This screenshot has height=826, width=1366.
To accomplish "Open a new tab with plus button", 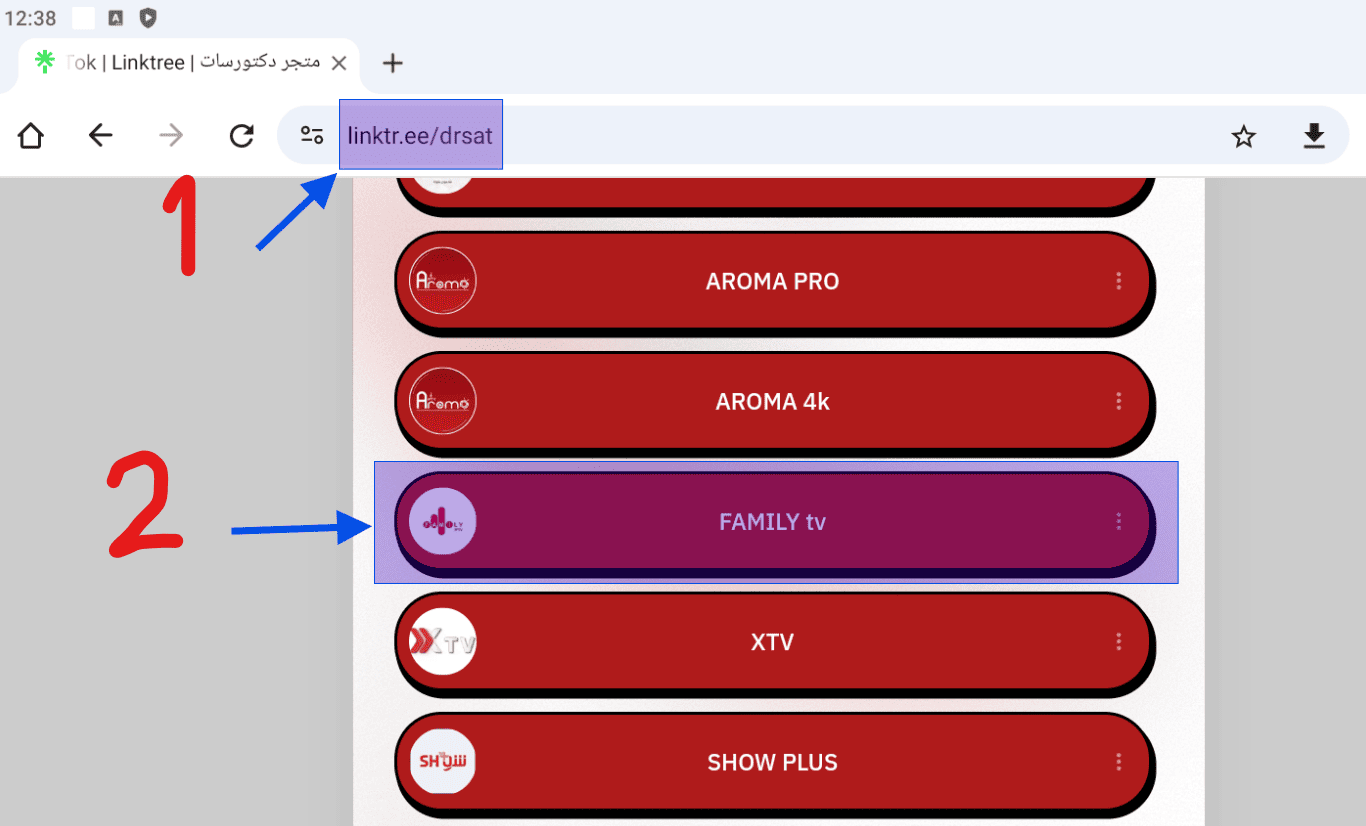I will coord(393,63).
